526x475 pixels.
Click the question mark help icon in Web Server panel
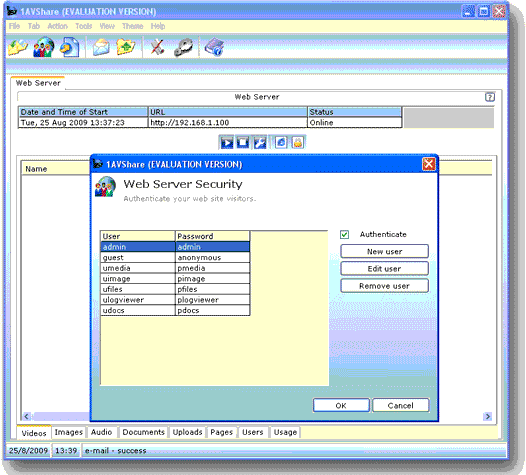(490, 97)
